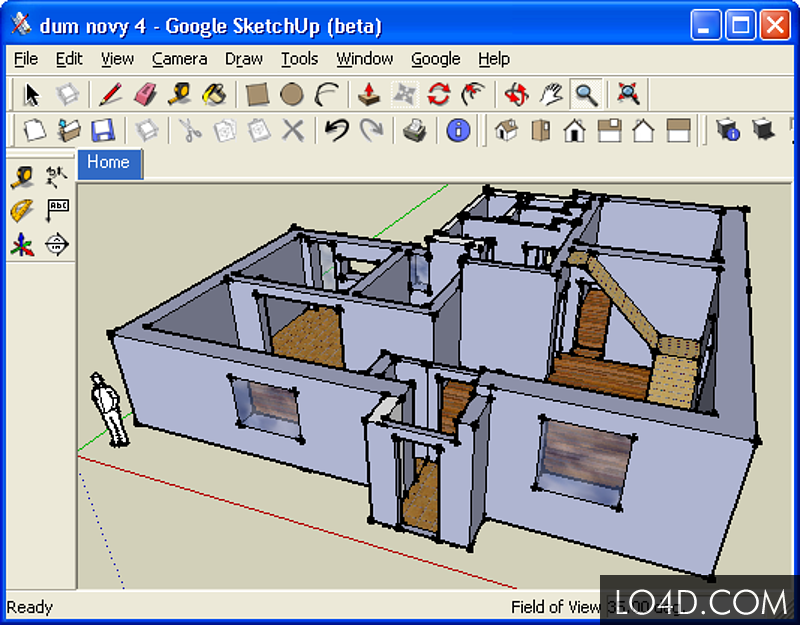Select the Axes tool
800x625 pixels.
pos(20,243)
